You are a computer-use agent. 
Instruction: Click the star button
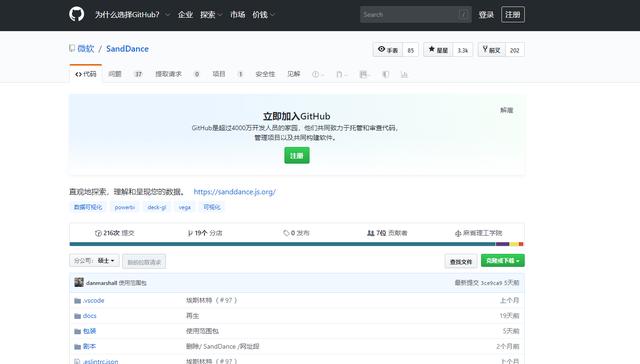coord(438,50)
